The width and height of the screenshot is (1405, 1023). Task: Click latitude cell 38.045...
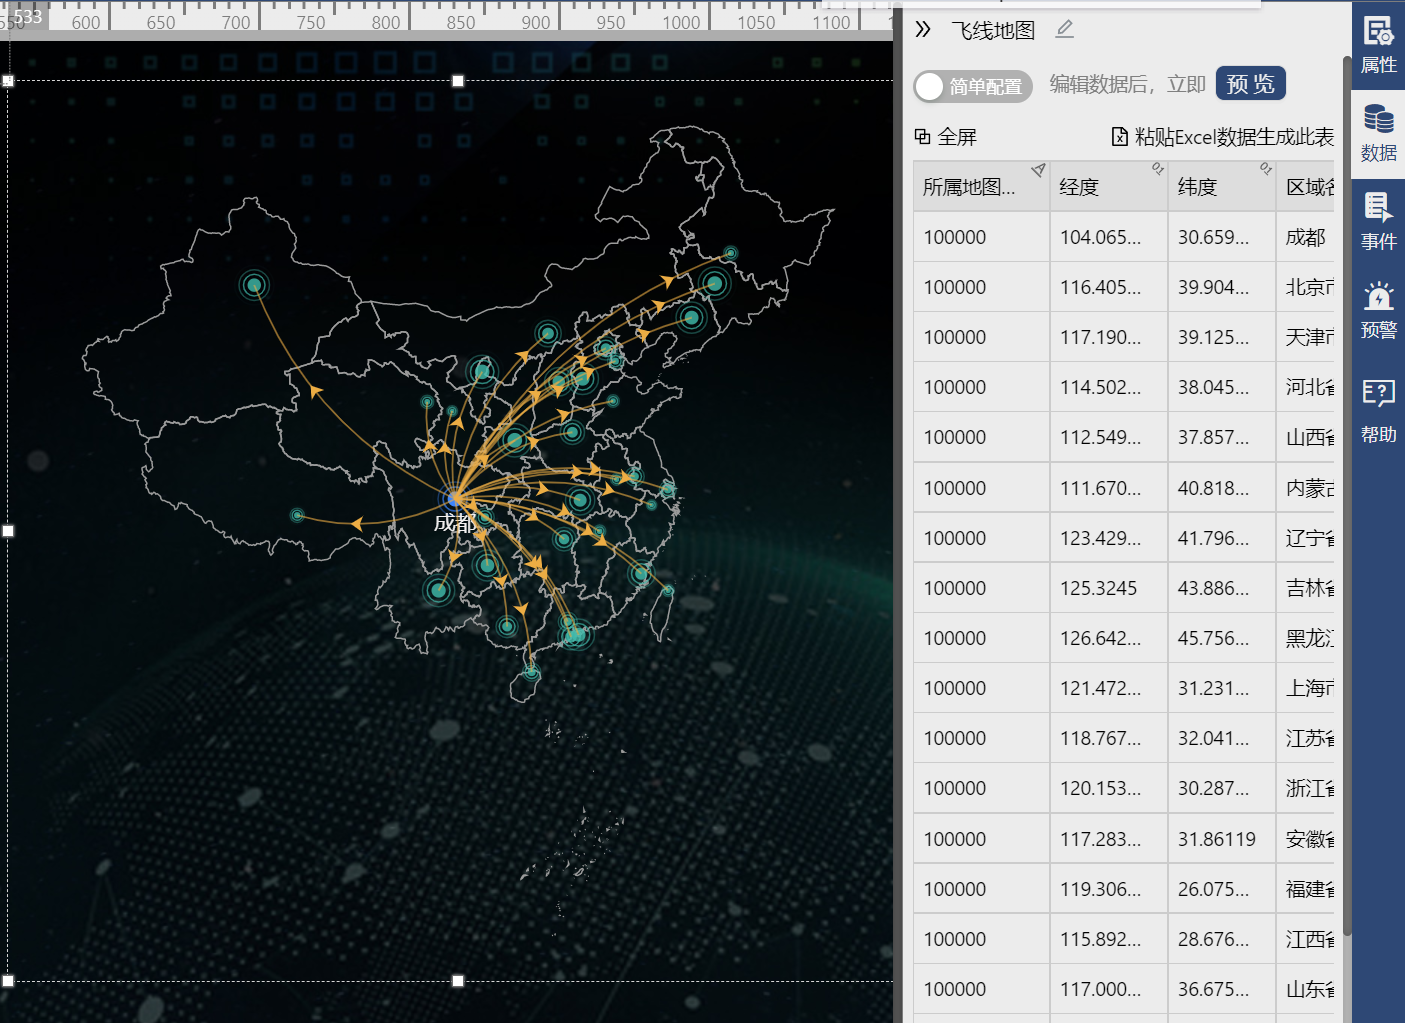coord(1222,387)
